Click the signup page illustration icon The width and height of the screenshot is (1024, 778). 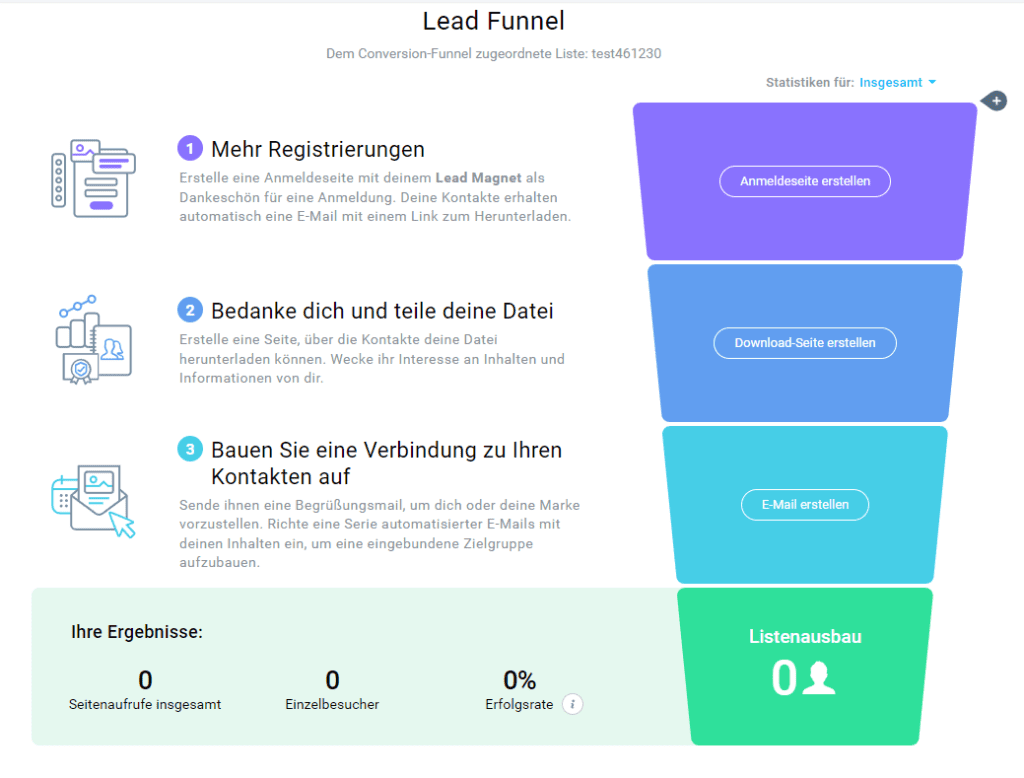click(93, 178)
